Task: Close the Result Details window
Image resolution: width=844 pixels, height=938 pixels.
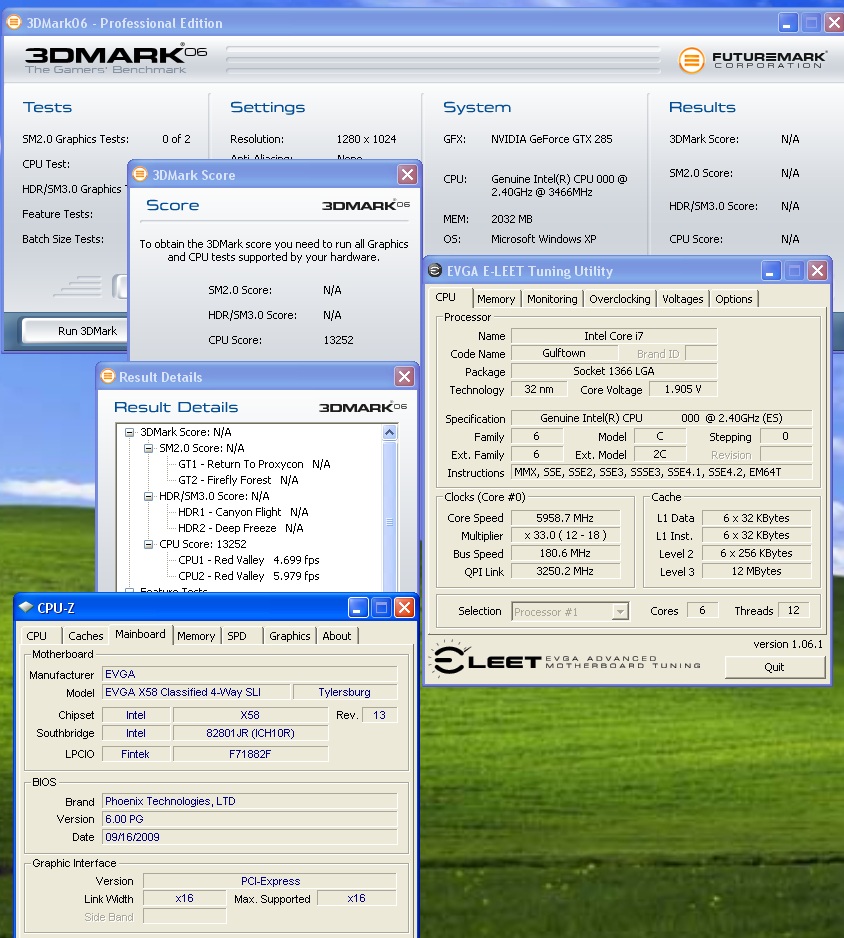Action: [404, 376]
